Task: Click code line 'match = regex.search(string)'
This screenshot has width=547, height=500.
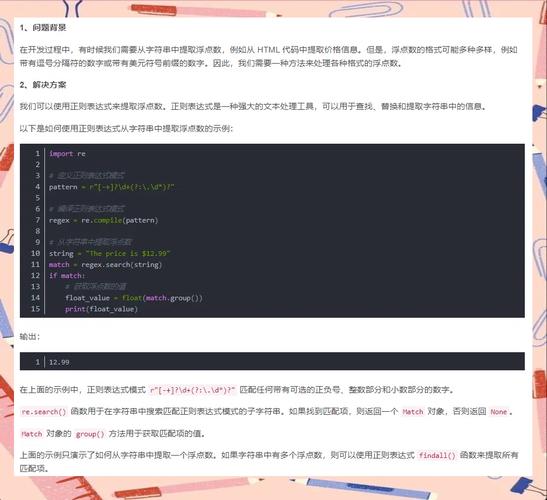Action: click(106, 265)
